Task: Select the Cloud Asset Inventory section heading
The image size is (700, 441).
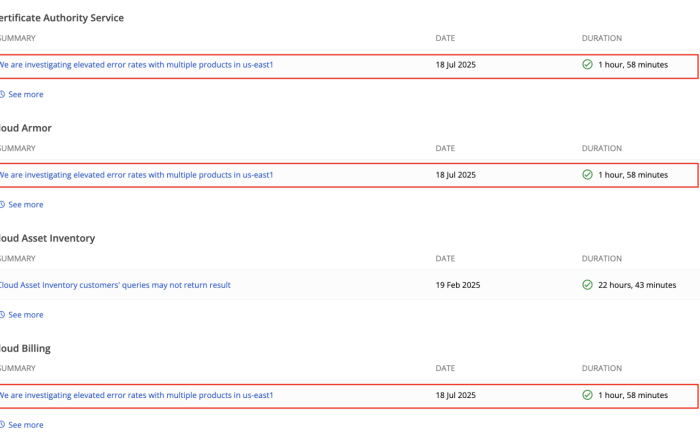Action: click(47, 238)
